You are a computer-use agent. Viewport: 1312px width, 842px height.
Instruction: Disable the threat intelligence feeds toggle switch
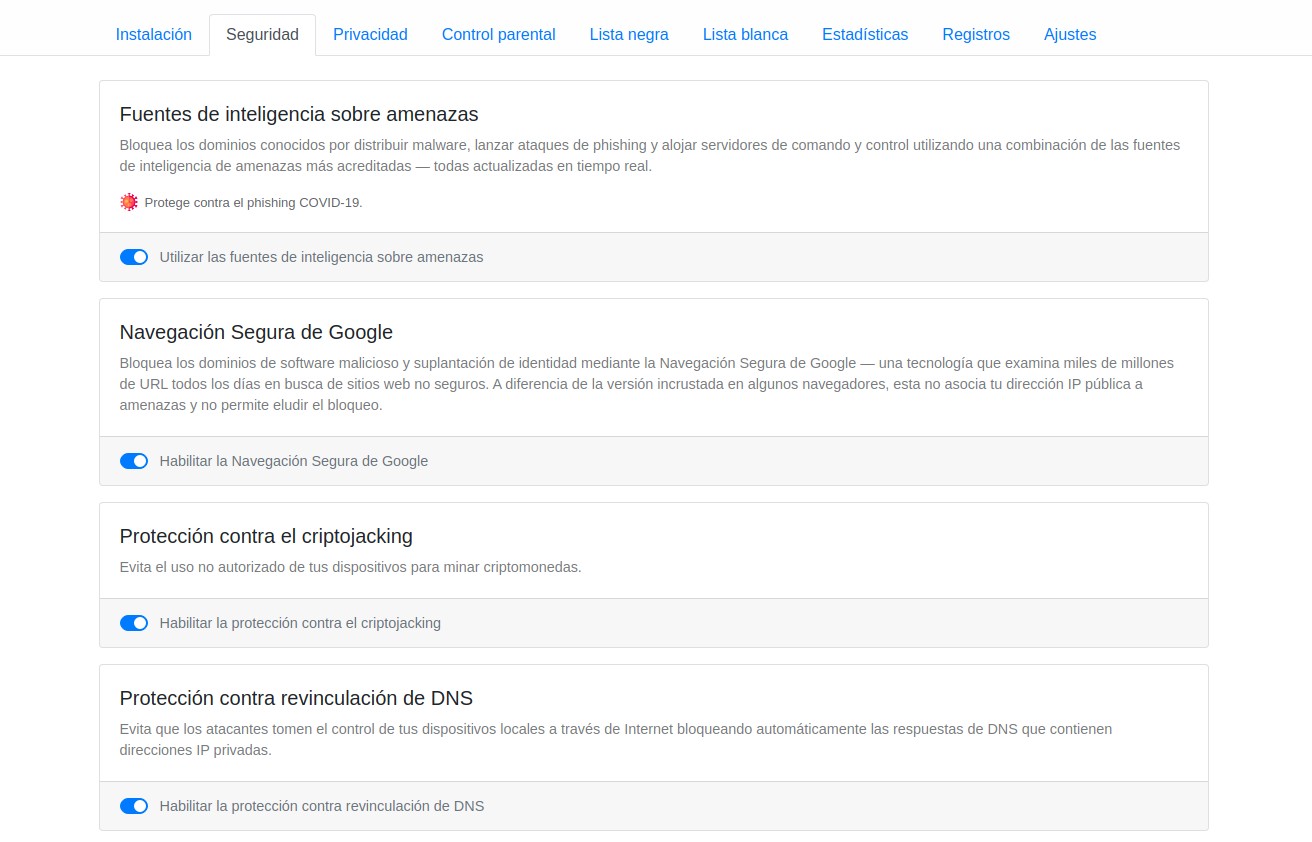(134, 257)
